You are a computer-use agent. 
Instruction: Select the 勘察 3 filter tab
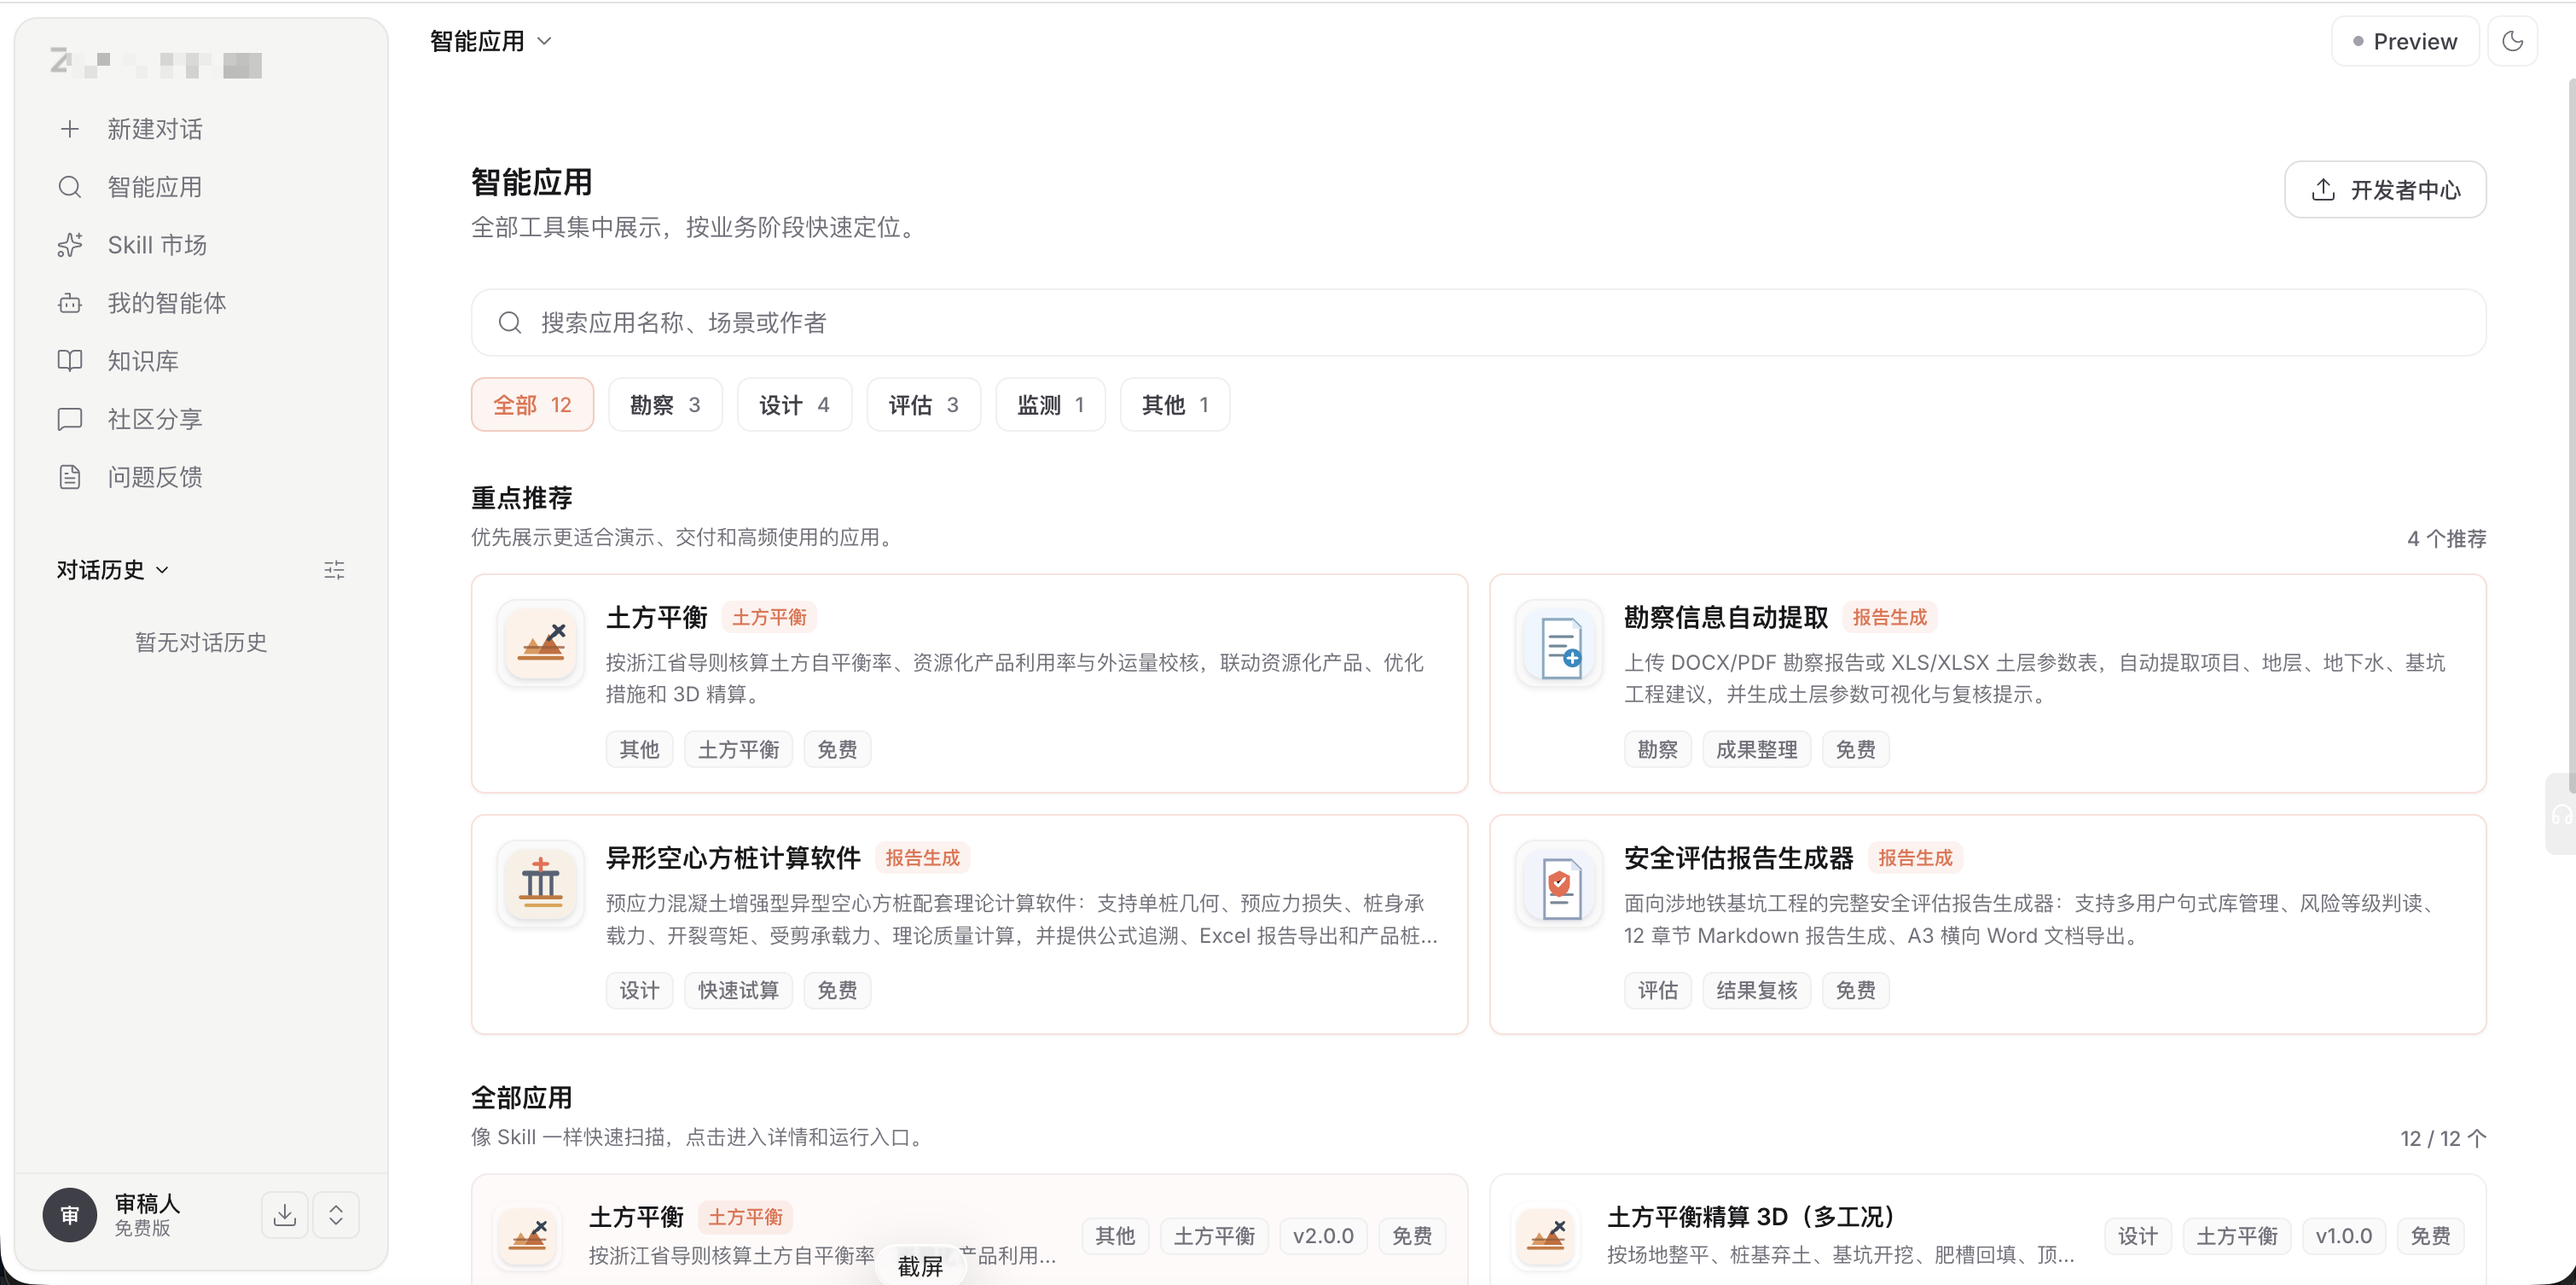[665, 405]
